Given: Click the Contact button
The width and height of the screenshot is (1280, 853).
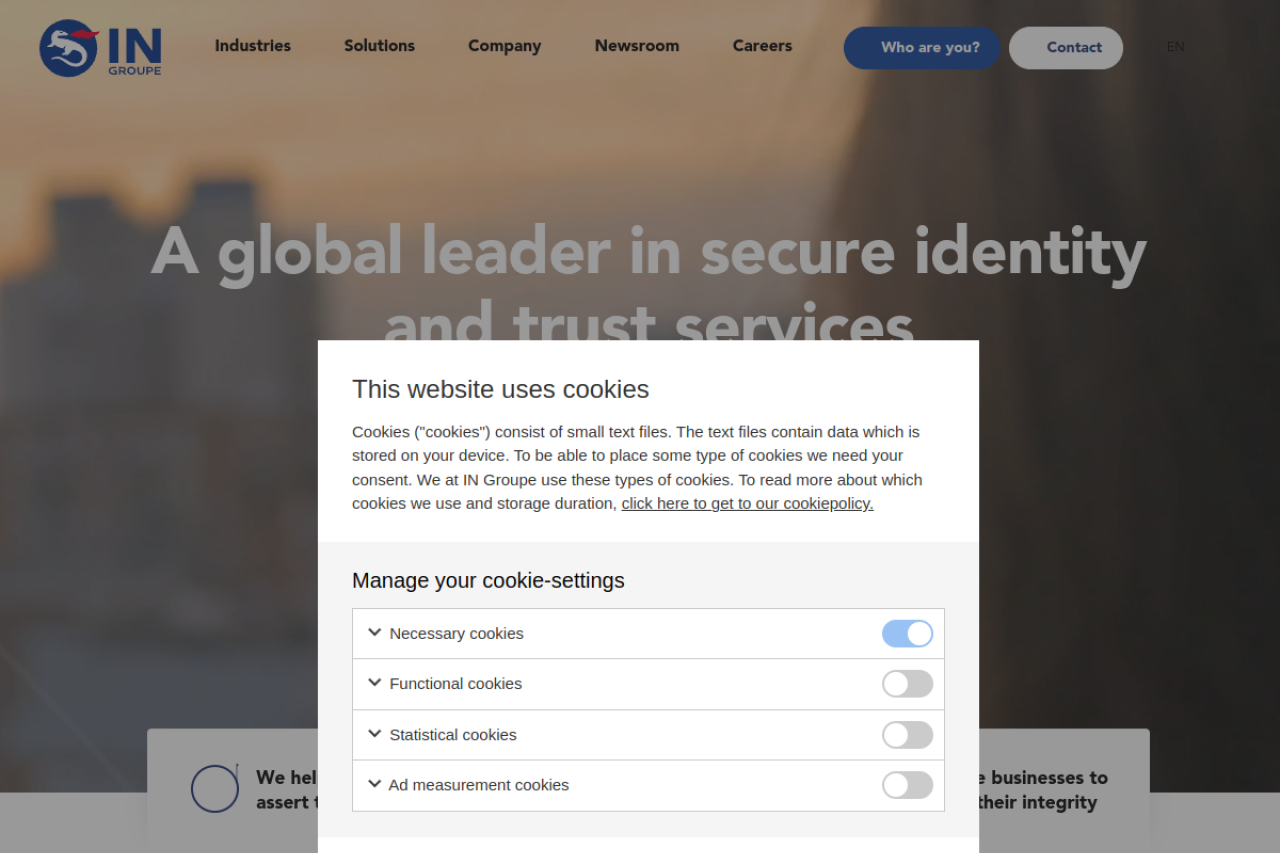Looking at the screenshot, I should [x=1066, y=48].
